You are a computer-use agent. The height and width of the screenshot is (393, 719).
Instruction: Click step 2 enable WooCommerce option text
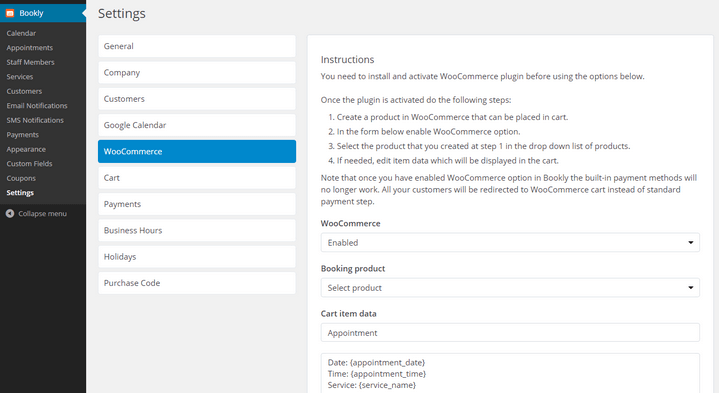pyautogui.click(x=428, y=132)
